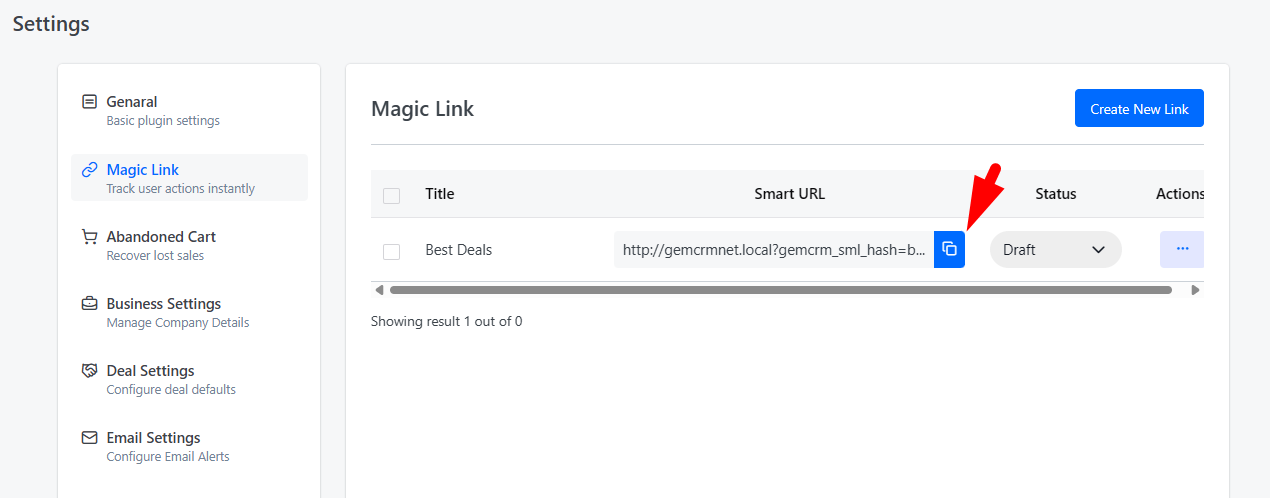Click the Actions column header

pyautogui.click(x=1180, y=194)
